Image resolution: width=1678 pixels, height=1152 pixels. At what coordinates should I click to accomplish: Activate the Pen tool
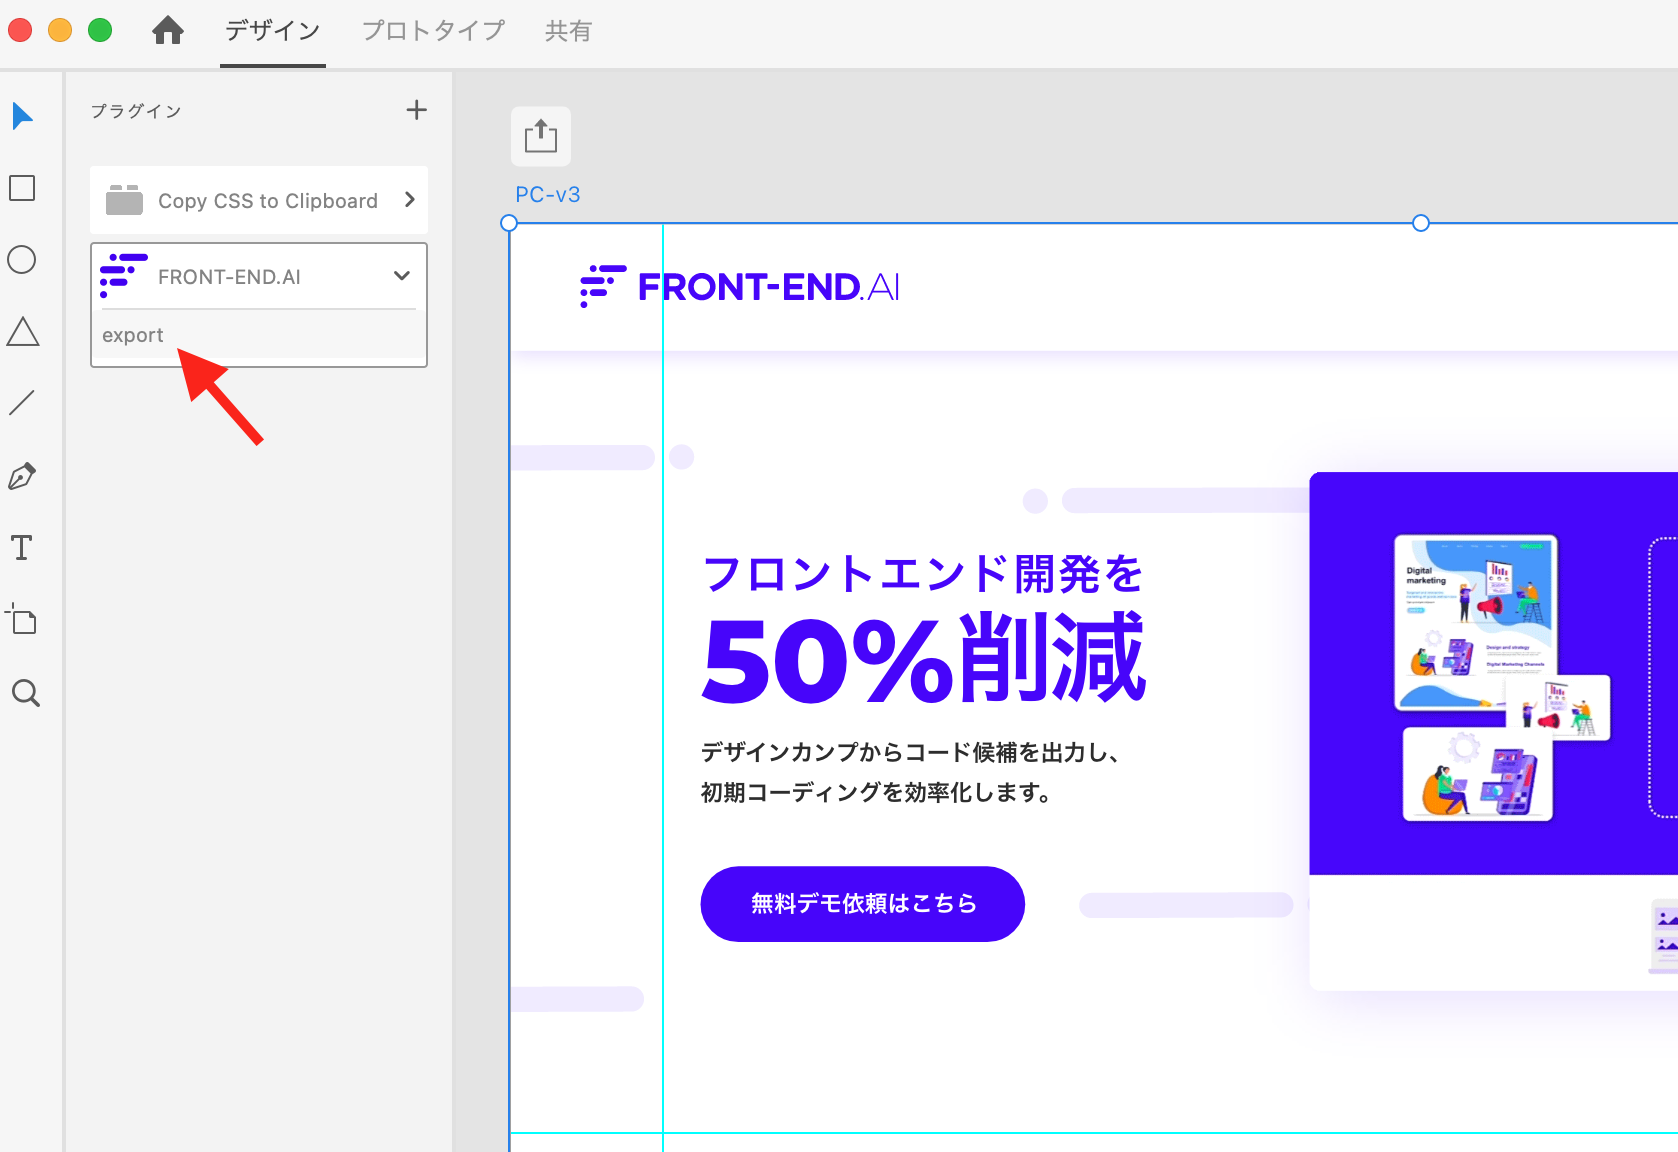pyautogui.click(x=22, y=475)
